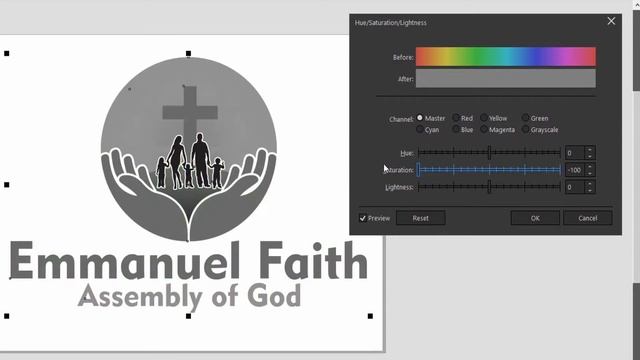Select the Cyan channel radio button
Screen dimensions: 640x360
click(420, 129)
